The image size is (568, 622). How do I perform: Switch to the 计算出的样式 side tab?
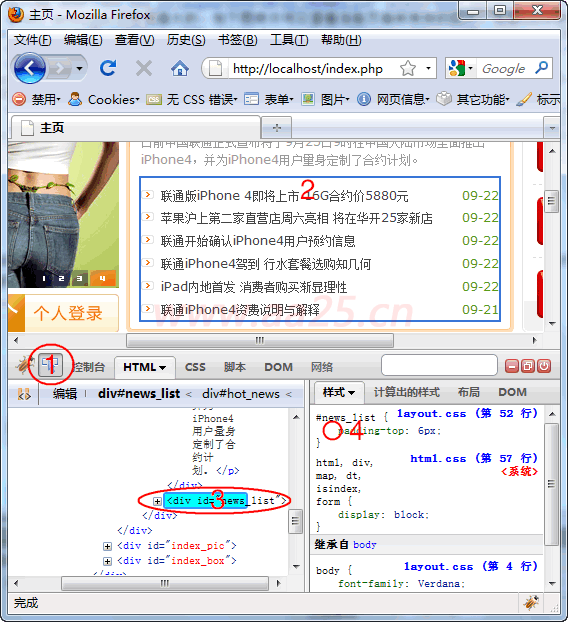(x=407, y=392)
